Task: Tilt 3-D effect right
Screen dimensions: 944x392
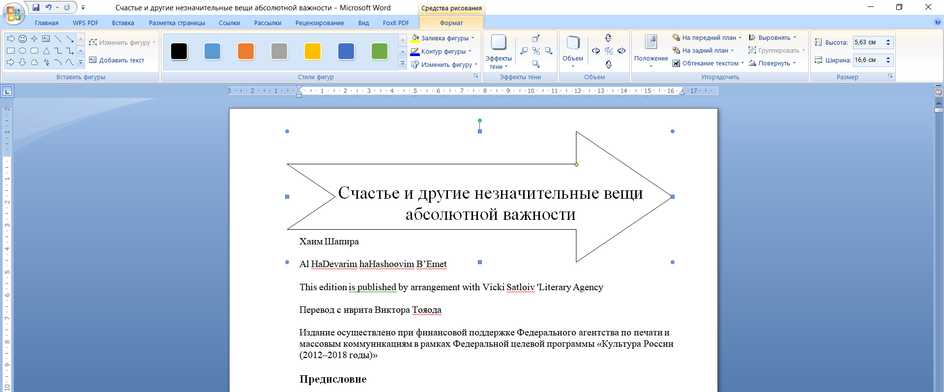Action: click(621, 51)
